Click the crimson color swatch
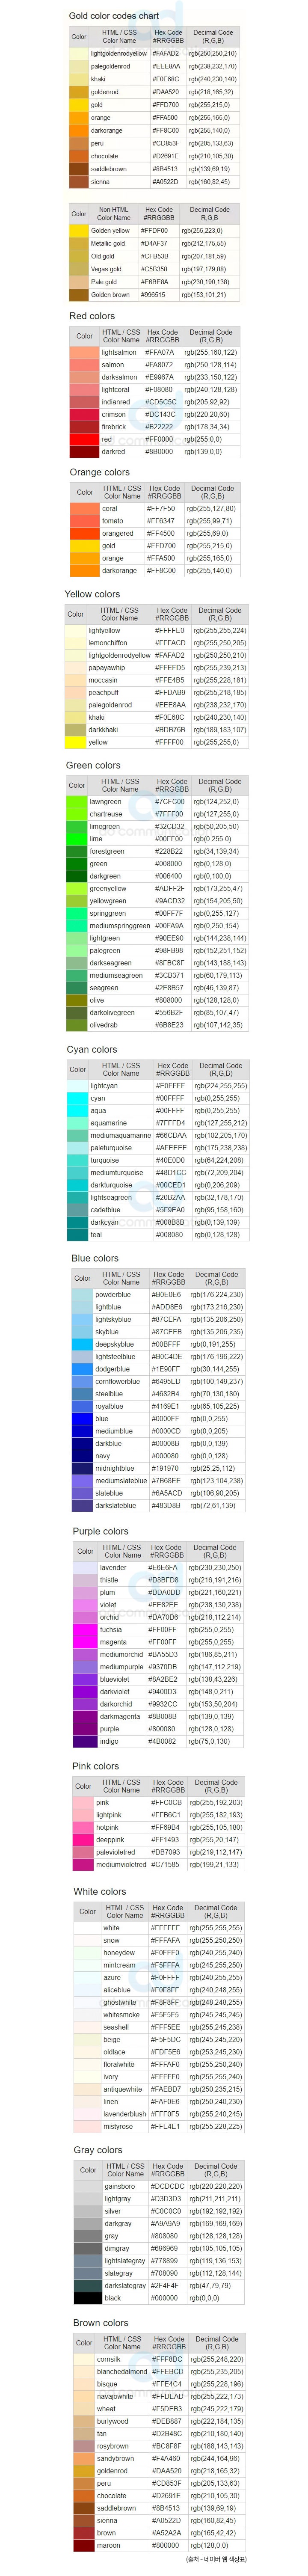Image resolution: width=308 pixels, height=2576 pixels. click(85, 414)
